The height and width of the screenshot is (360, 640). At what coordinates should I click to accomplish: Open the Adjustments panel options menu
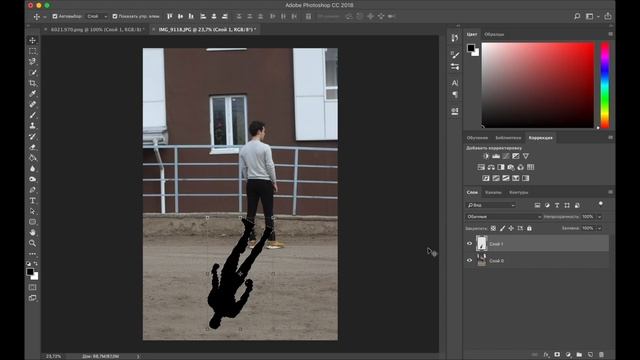click(610, 138)
